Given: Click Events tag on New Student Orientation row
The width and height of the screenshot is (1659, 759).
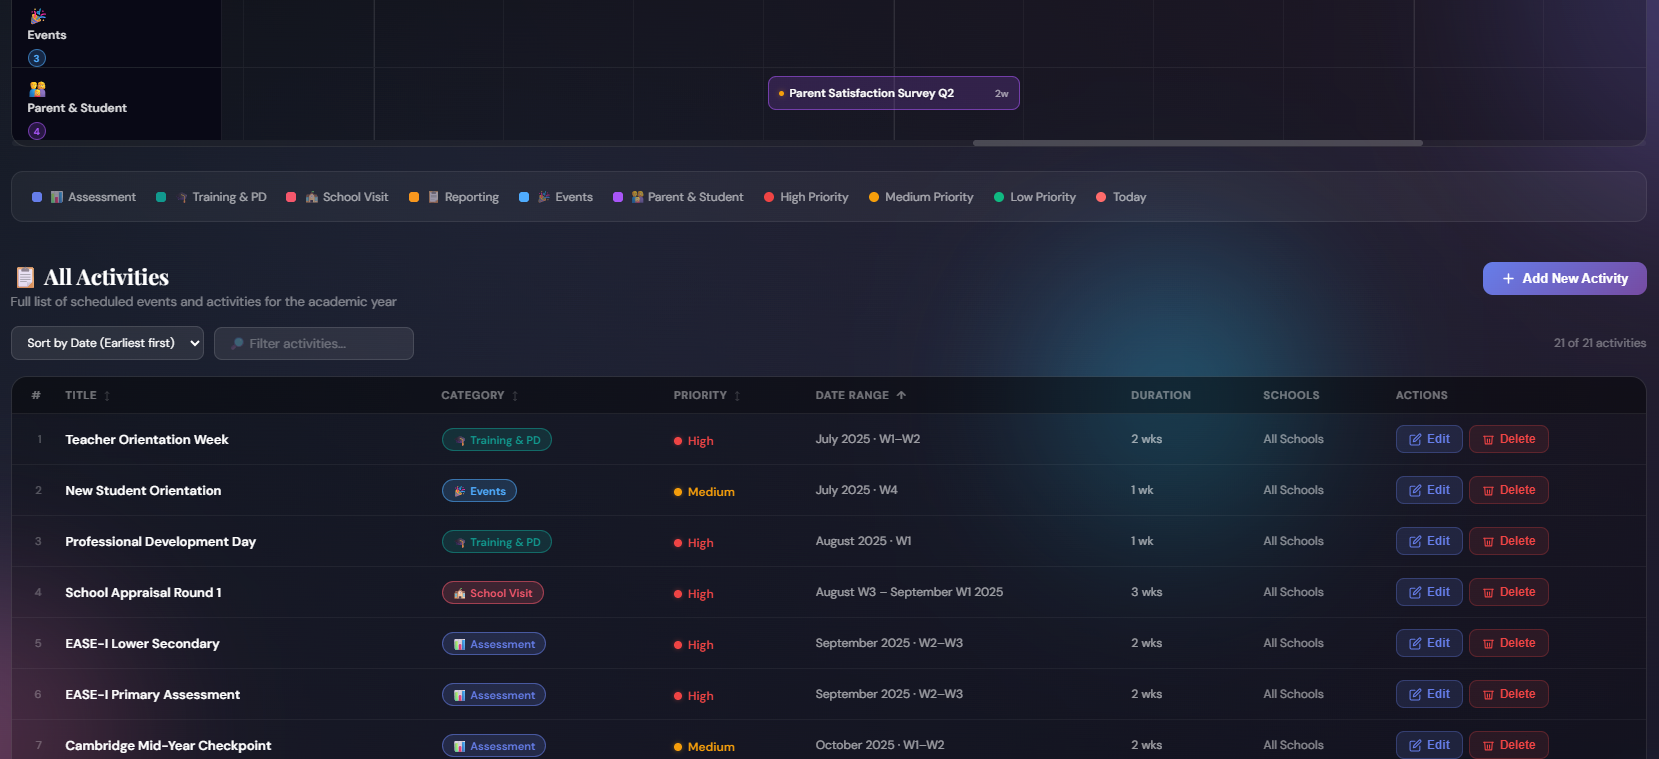Looking at the screenshot, I should tap(479, 491).
